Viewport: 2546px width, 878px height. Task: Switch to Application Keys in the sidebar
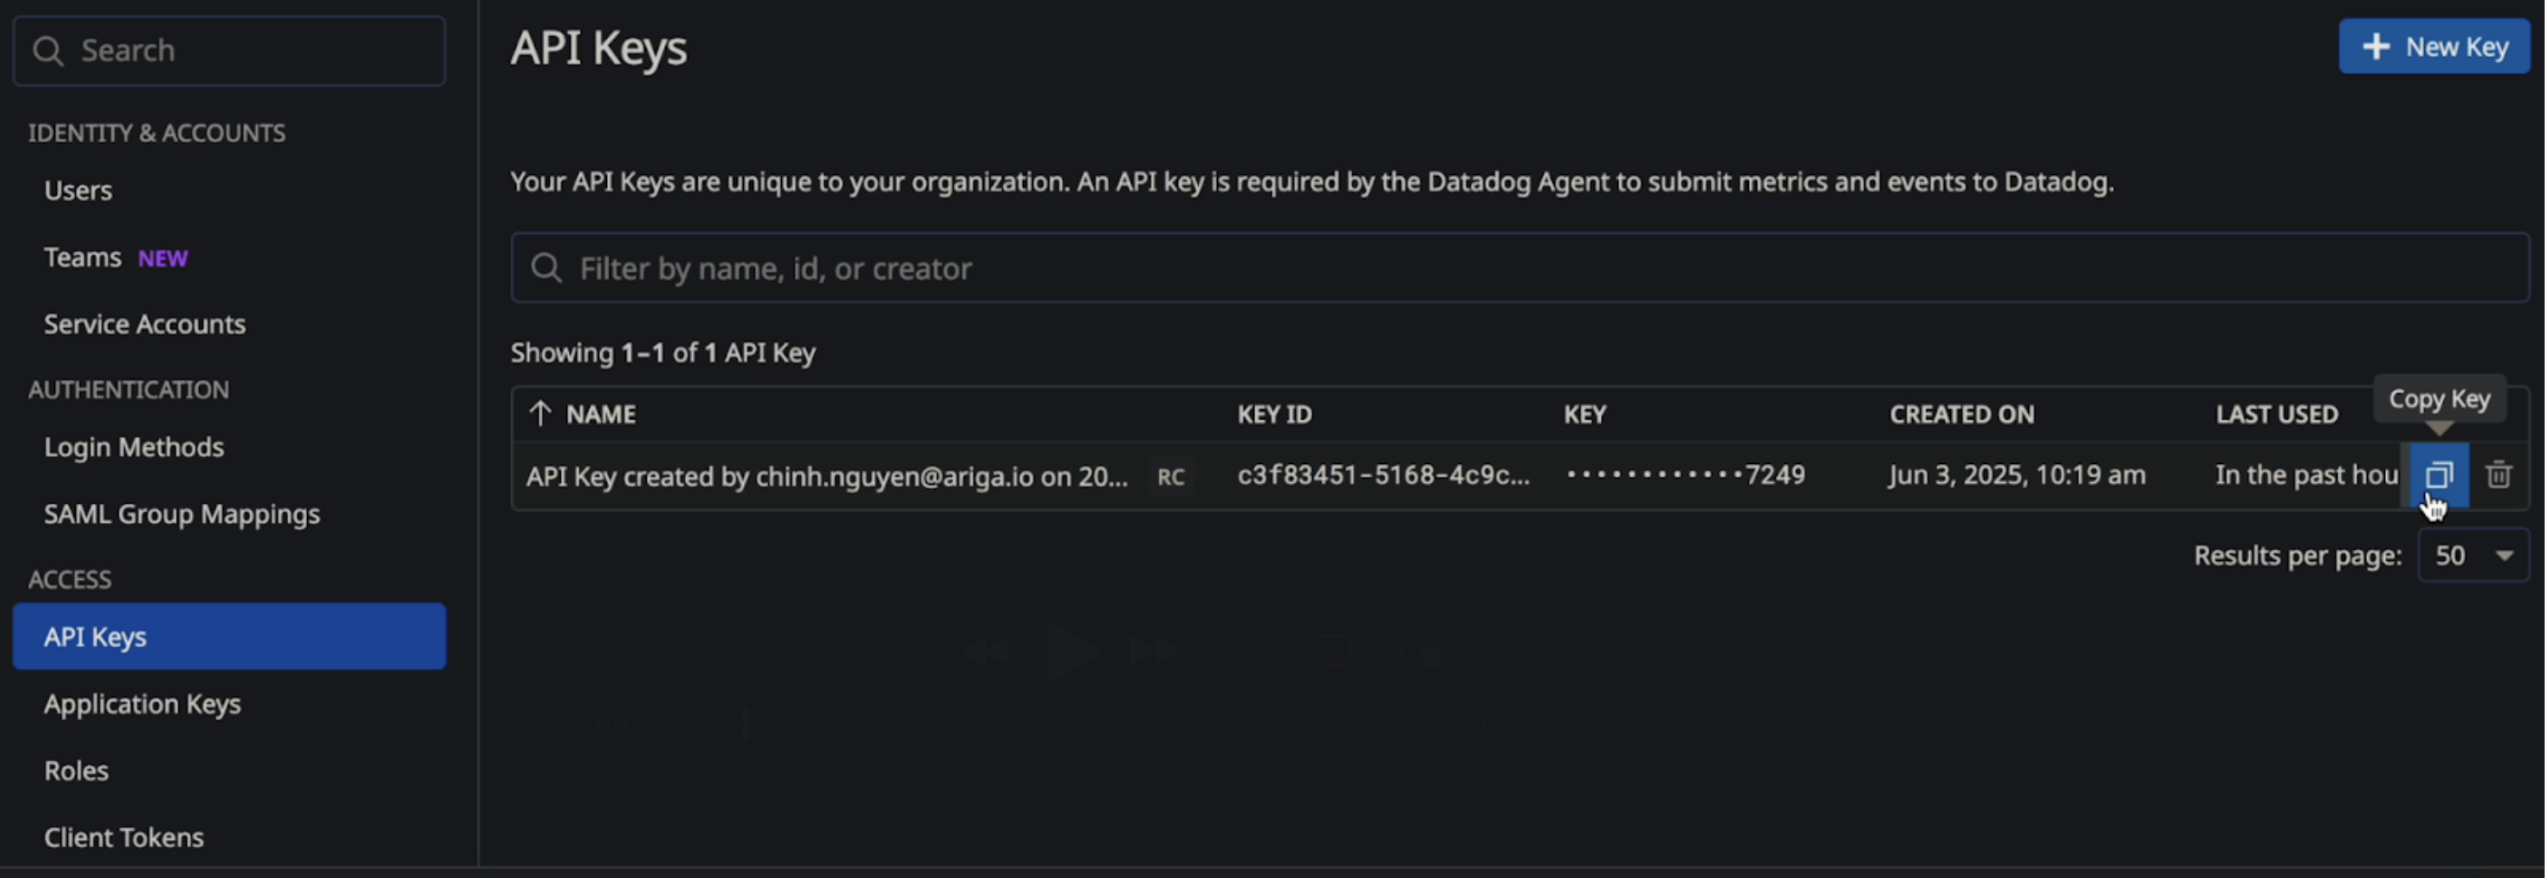click(x=142, y=703)
